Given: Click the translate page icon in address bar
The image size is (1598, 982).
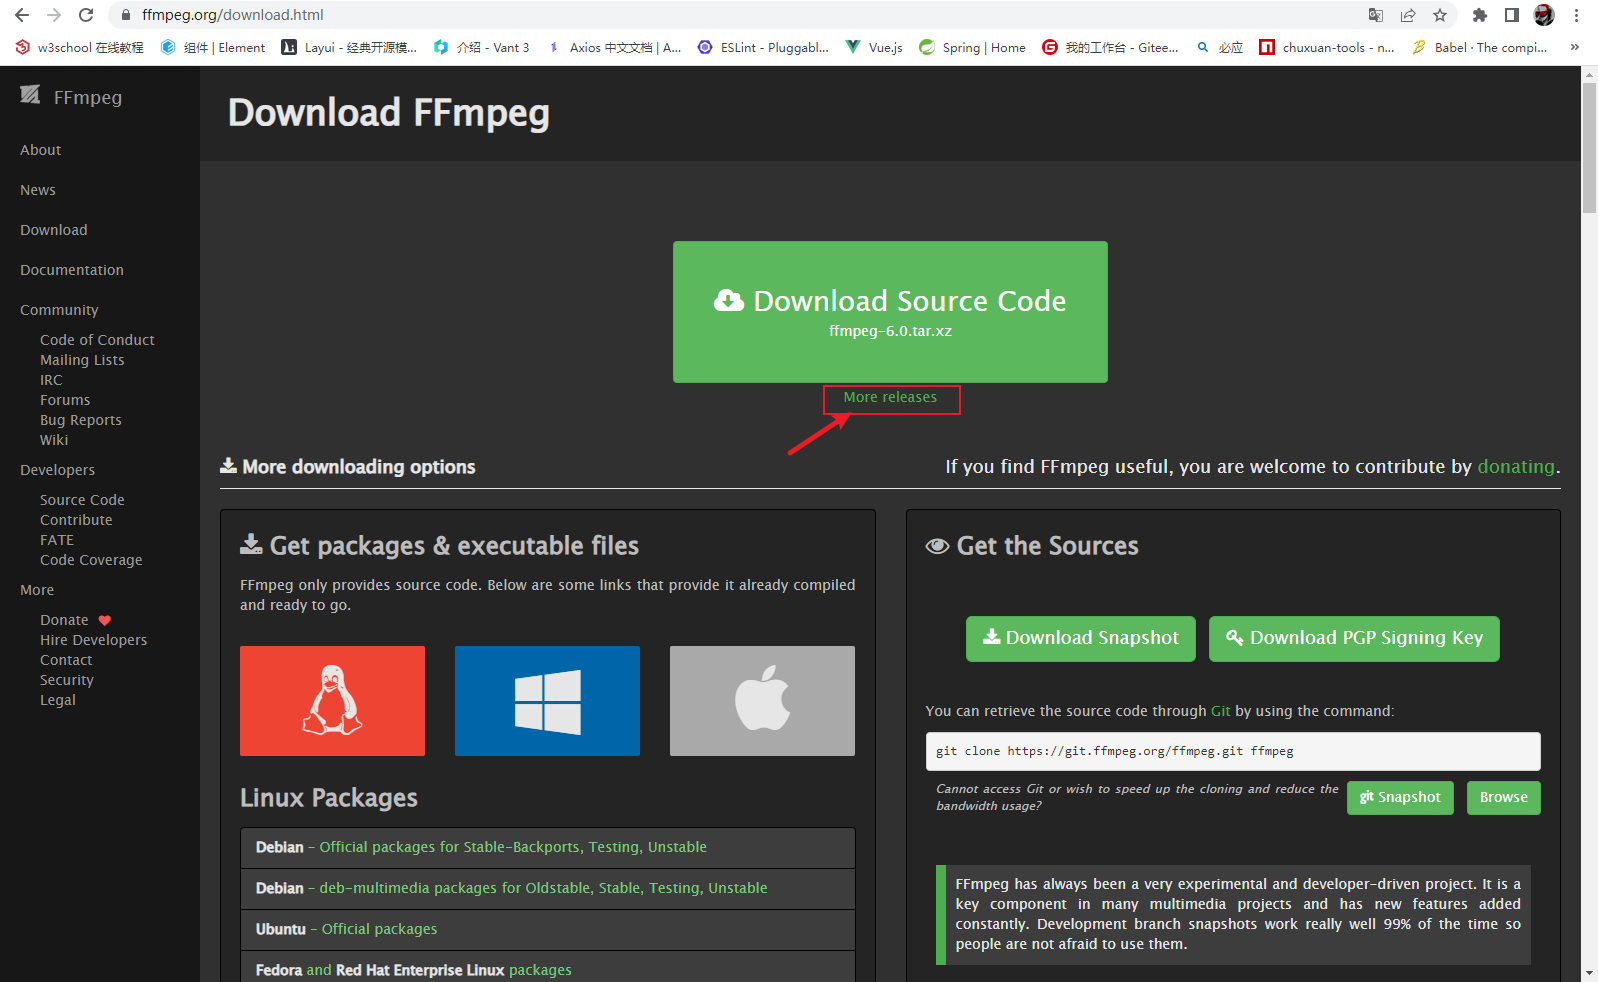Looking at the screenshot, I should tap(1376, 15).
